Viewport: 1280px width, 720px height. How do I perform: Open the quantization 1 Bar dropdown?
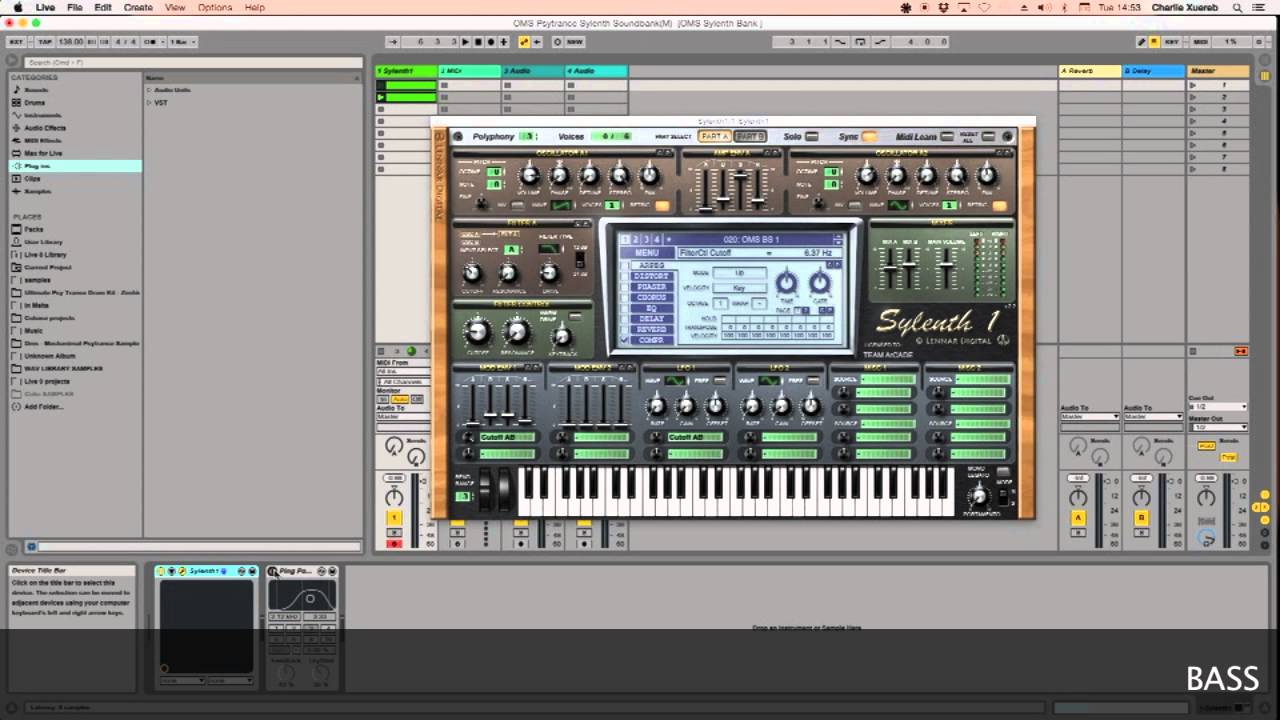pos(182,42)
